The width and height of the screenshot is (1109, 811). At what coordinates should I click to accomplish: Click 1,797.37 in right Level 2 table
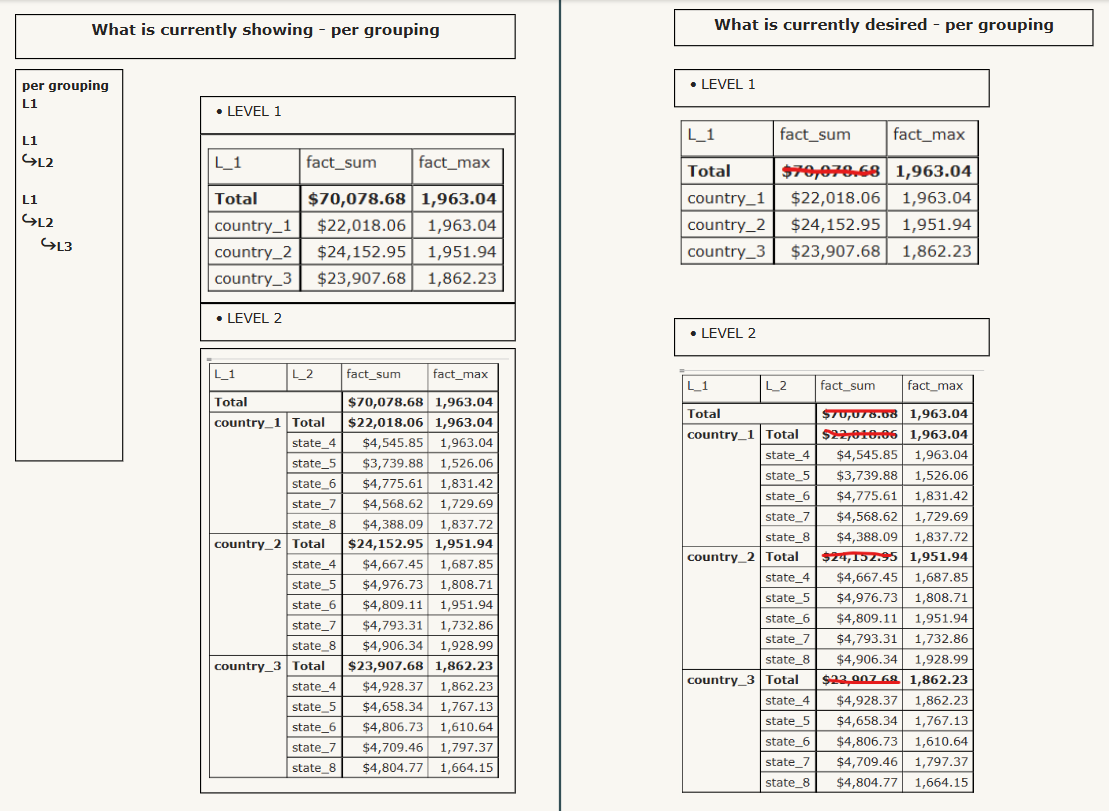coord(941,762)
